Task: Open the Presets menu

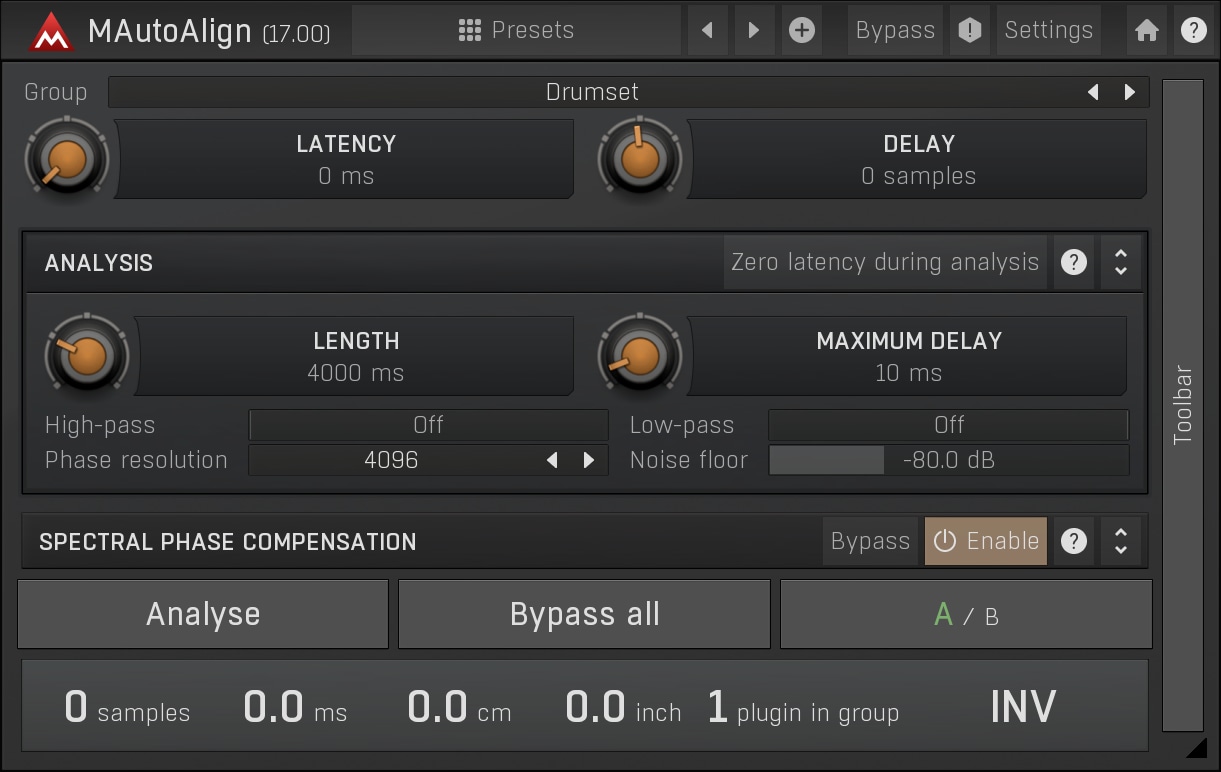Action: pos(516,30)
